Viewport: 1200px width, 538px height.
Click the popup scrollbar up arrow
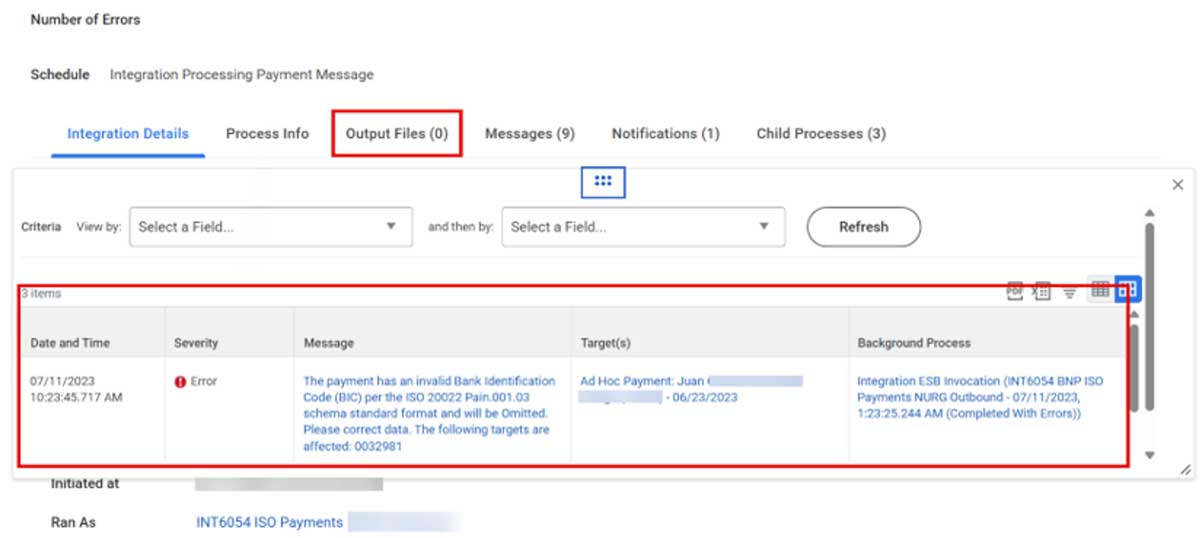point(1150,213)
